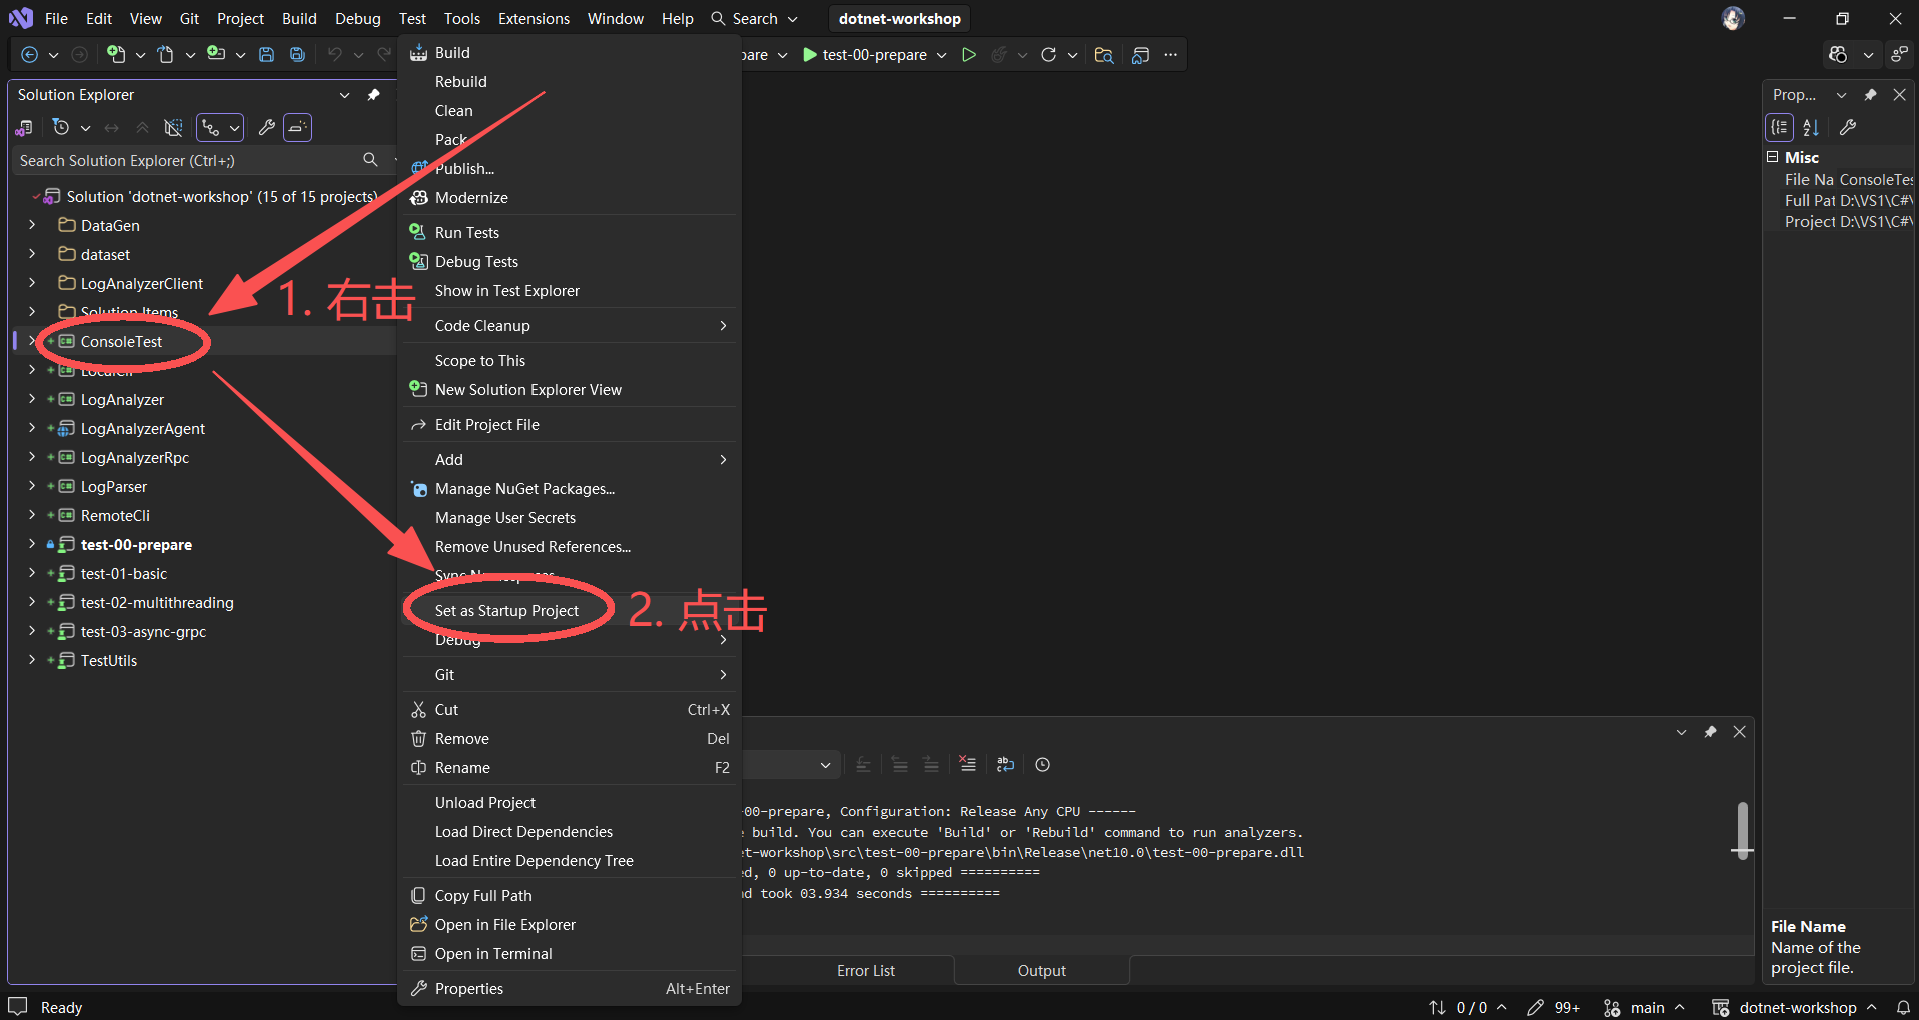
Task: Choose Unload Project
Action: point(570,802)
